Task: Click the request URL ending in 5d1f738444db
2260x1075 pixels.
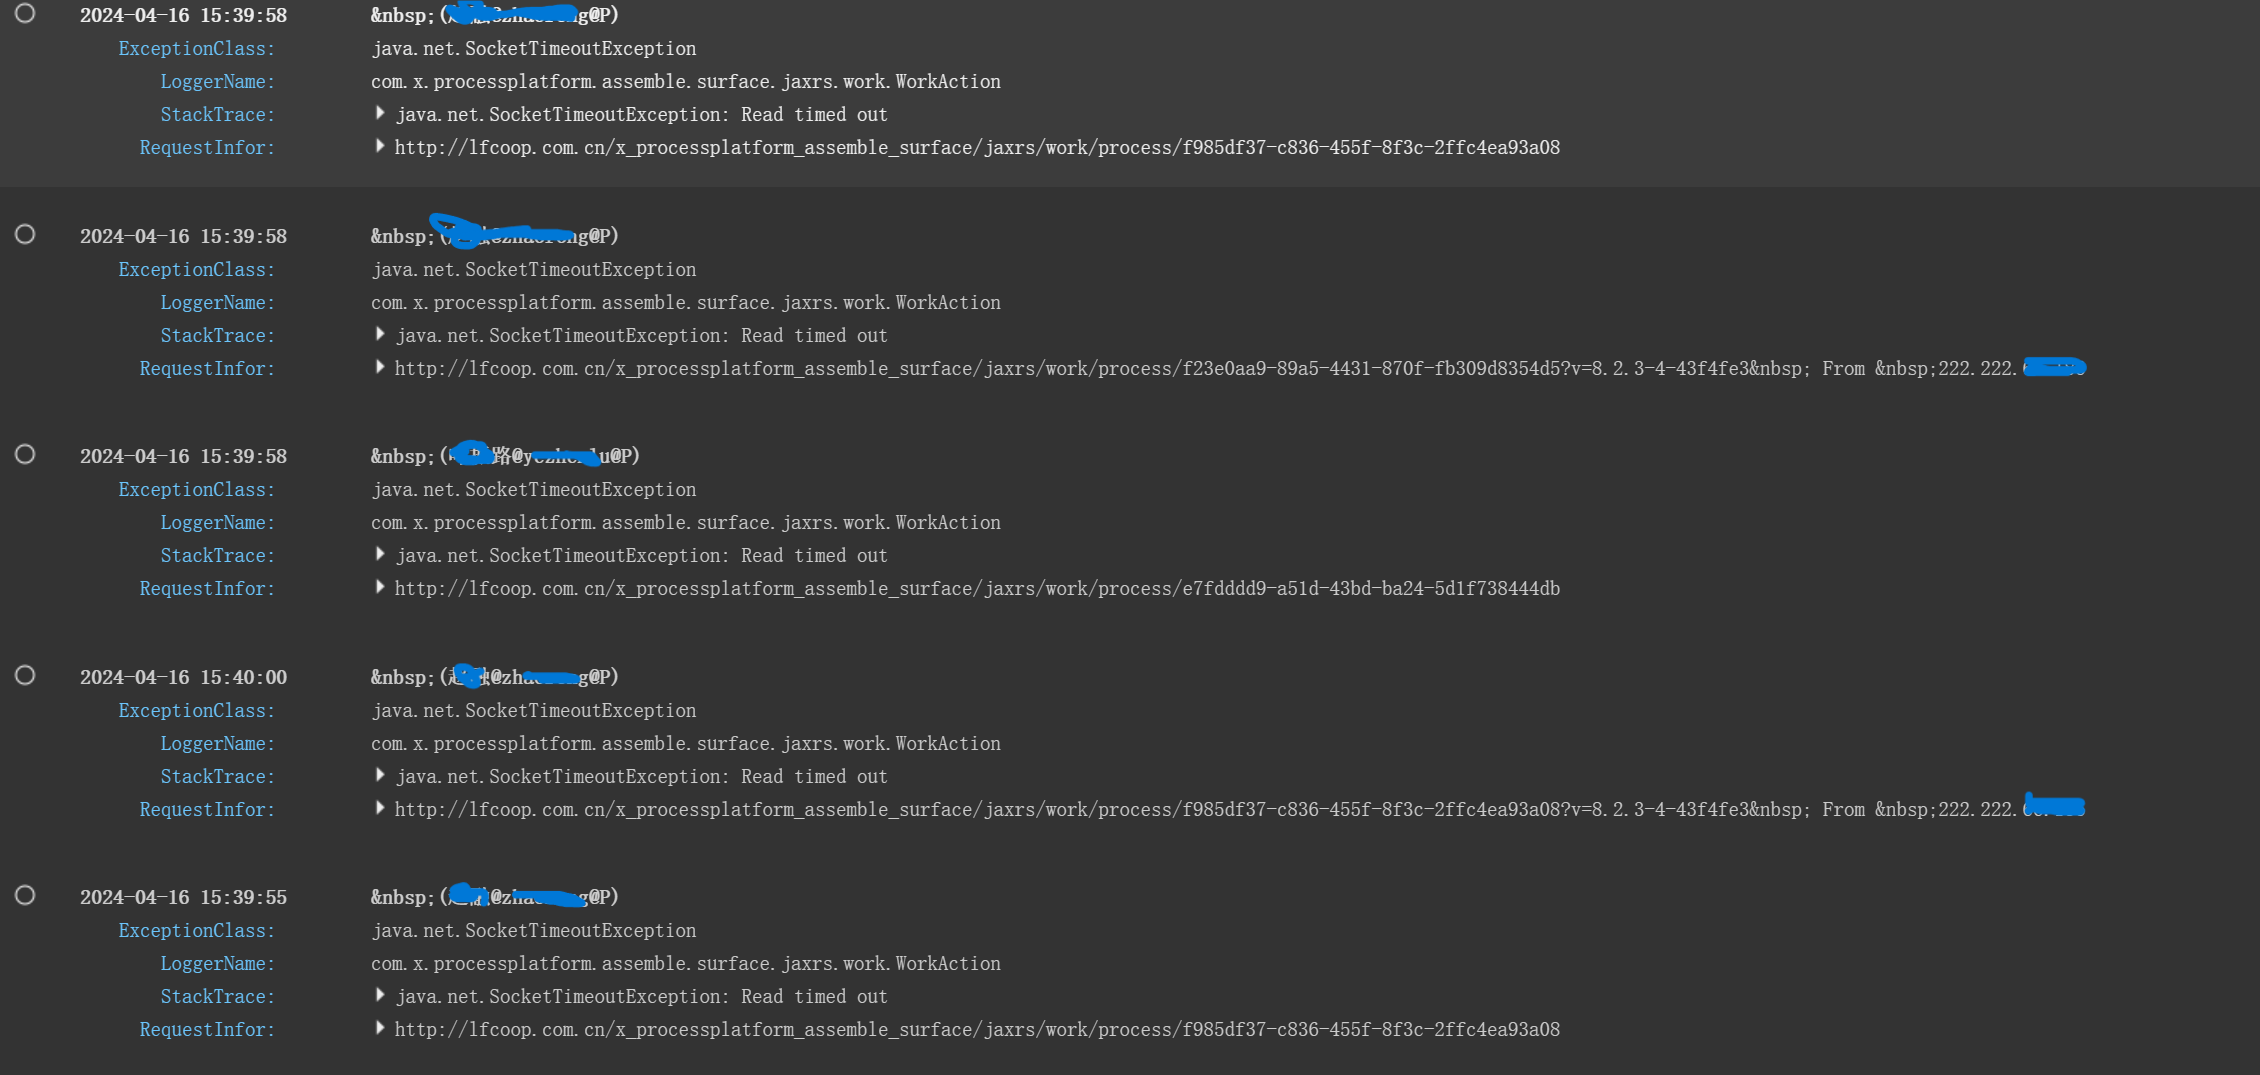Action: pos(977,589)
